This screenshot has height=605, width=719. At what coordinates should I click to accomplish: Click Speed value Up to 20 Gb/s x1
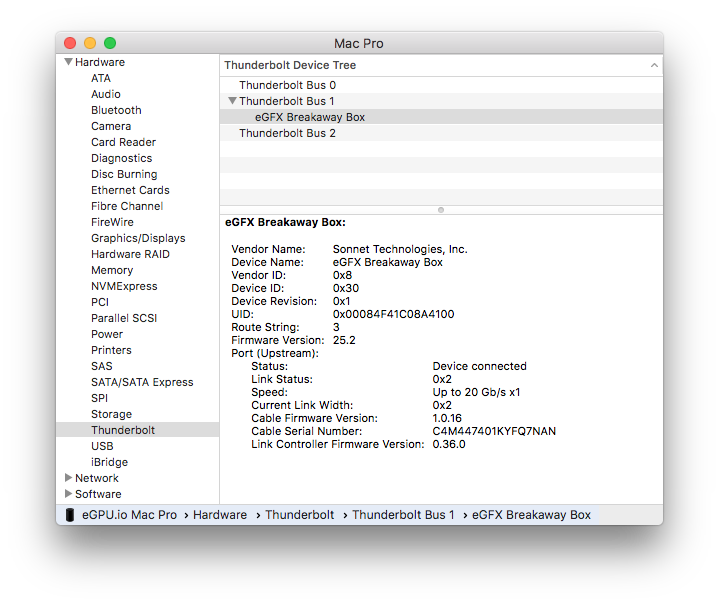tap(476, 392)
